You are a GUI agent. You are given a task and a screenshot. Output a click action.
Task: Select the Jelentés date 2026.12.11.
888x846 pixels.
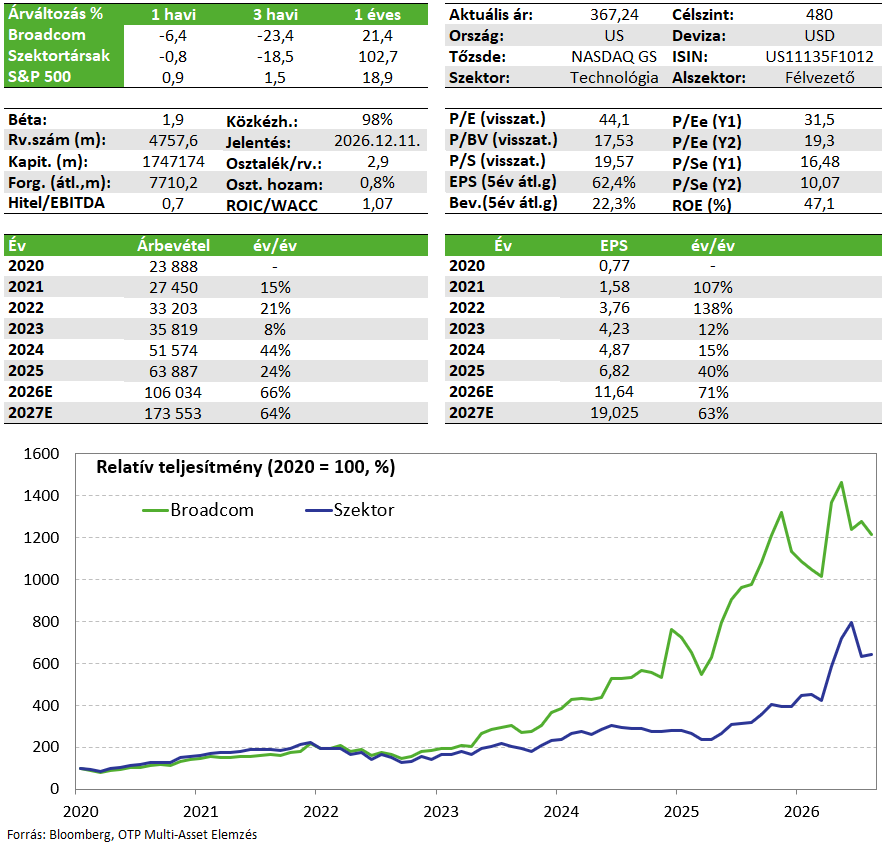click(377, 141)
